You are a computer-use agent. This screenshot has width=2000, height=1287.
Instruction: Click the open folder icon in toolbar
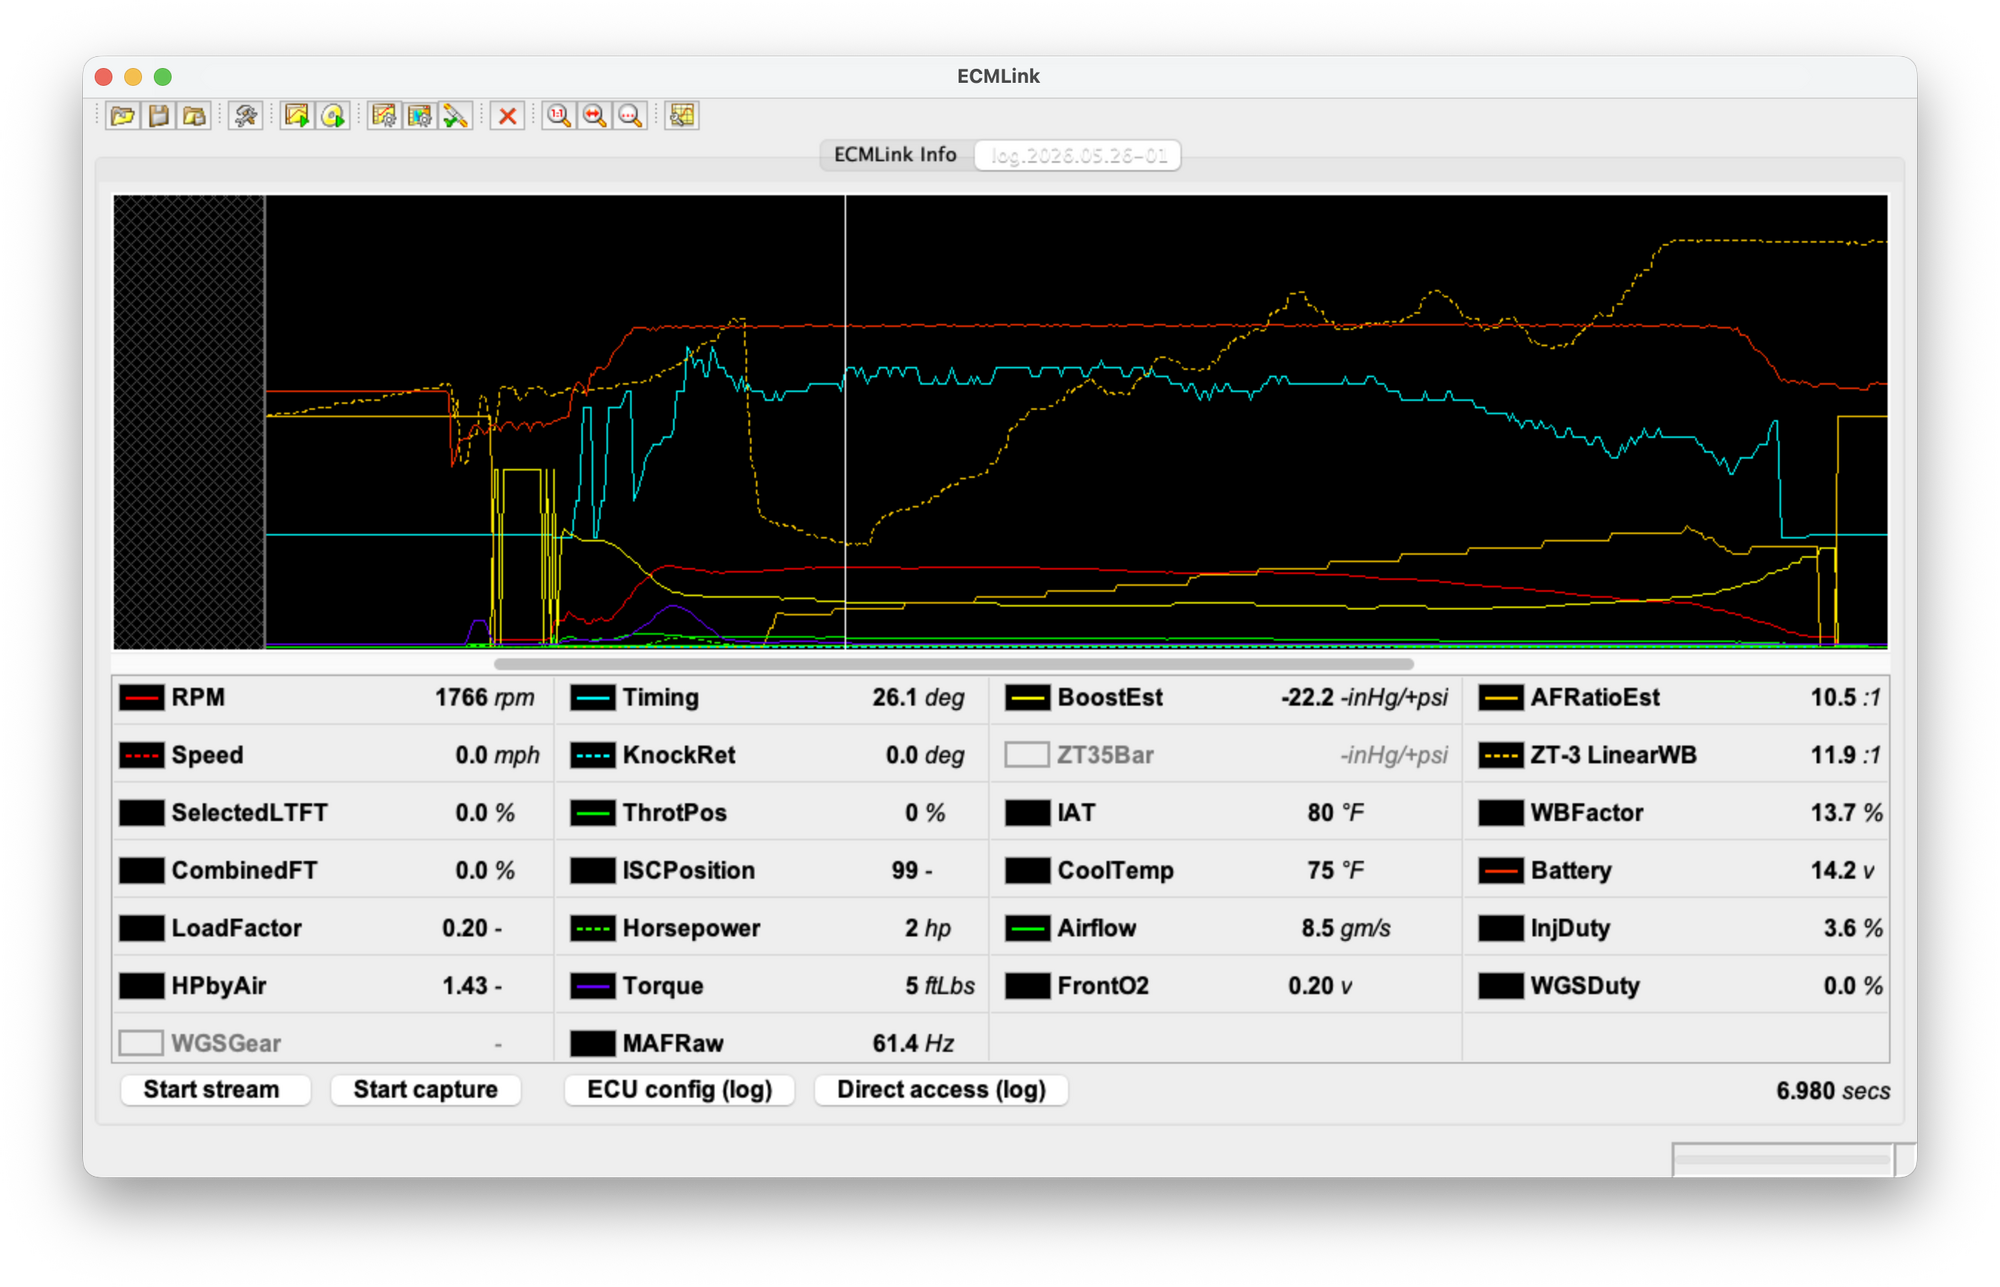coord(123,116)
